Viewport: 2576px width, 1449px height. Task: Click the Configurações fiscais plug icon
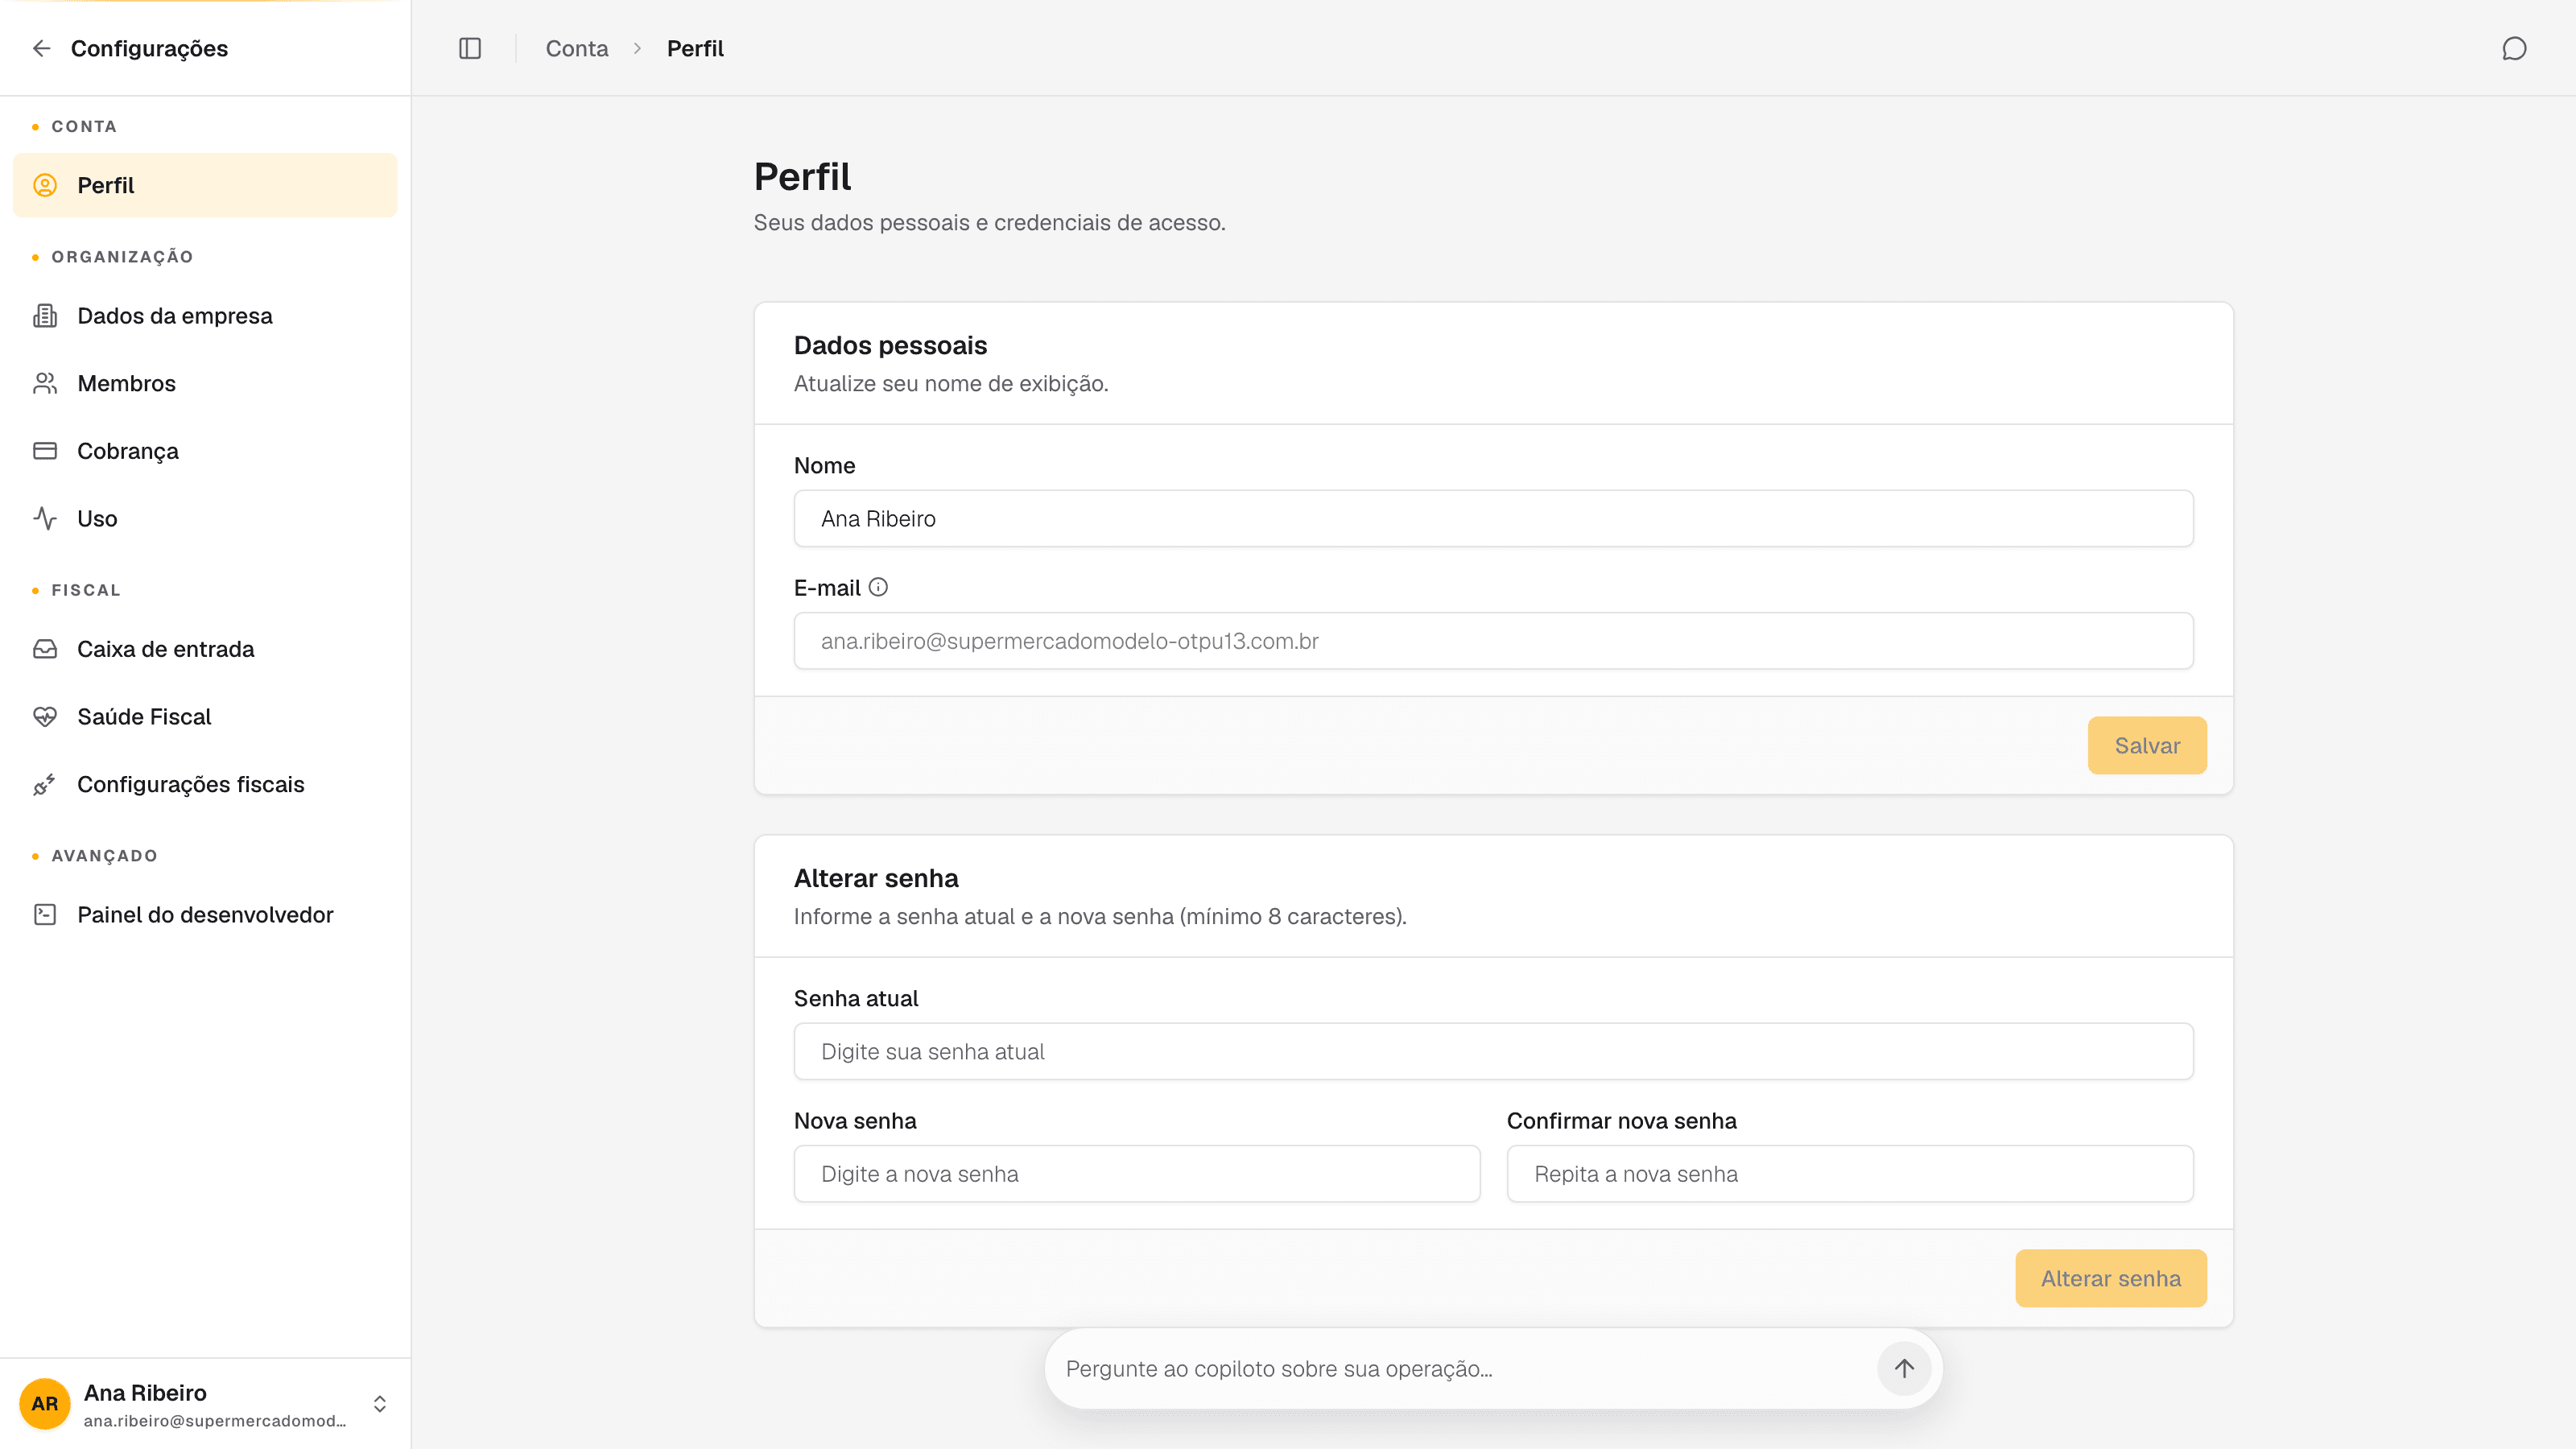pos(45,784)
